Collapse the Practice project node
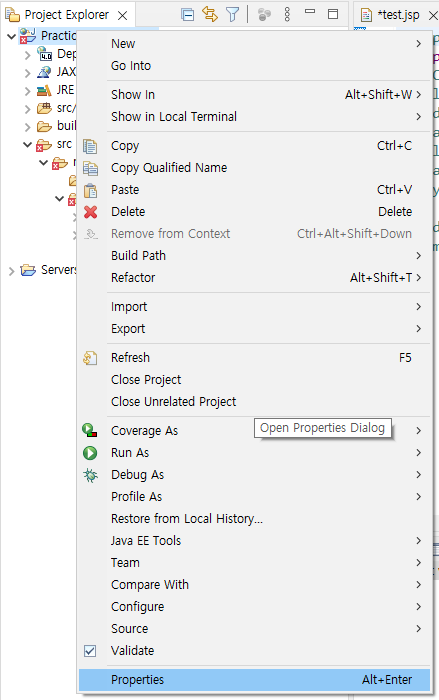 coord(11,36)
